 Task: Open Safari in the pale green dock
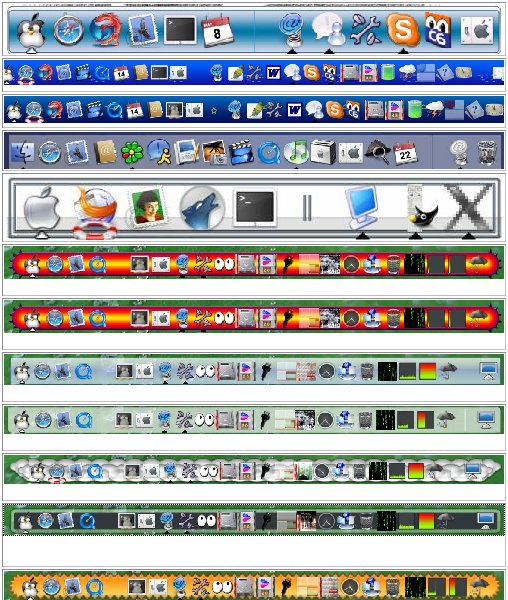(43, 420)
